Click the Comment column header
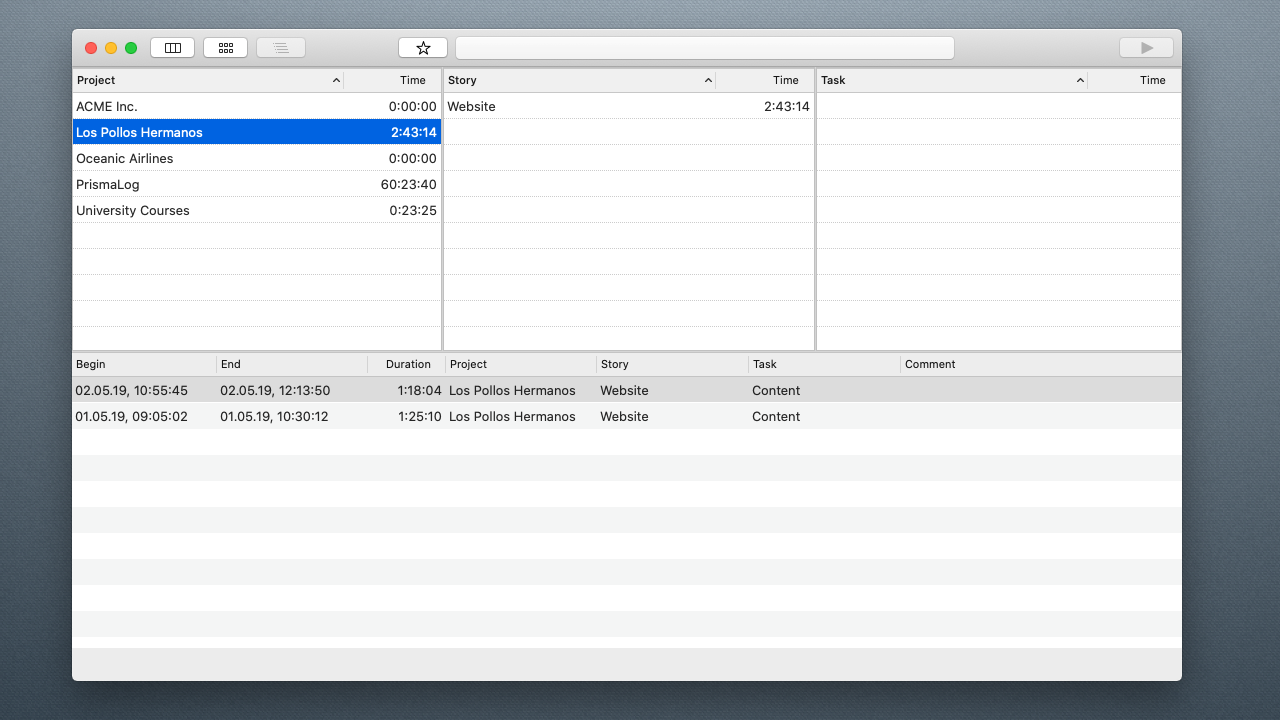This screenshot has width=1280, height=720. click(1041, 364)
